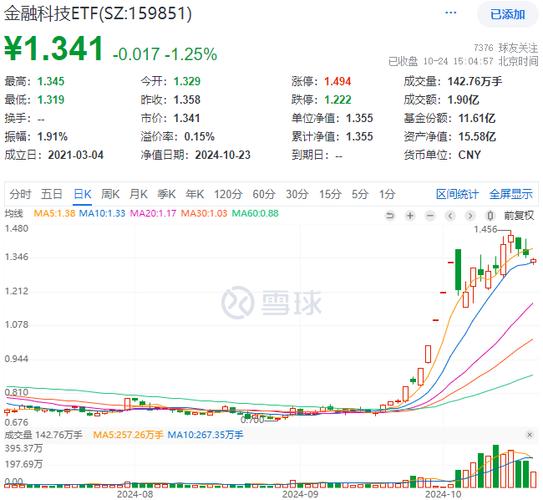The height and width of the screenshot is (500, 543).
Task: Click the 基金份额 value 11.61亿
Action: [477, 118]
